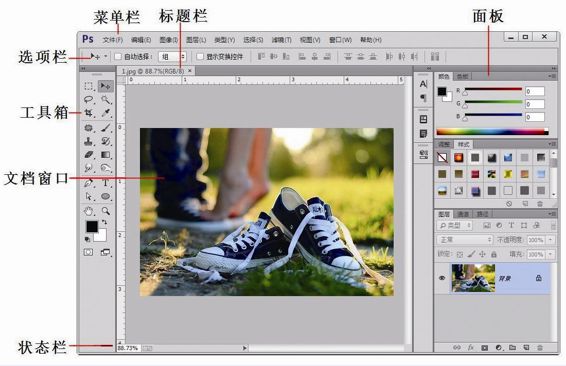
Task: Select the Spot Healing Brush tool
Action: [x=89, y=128]
